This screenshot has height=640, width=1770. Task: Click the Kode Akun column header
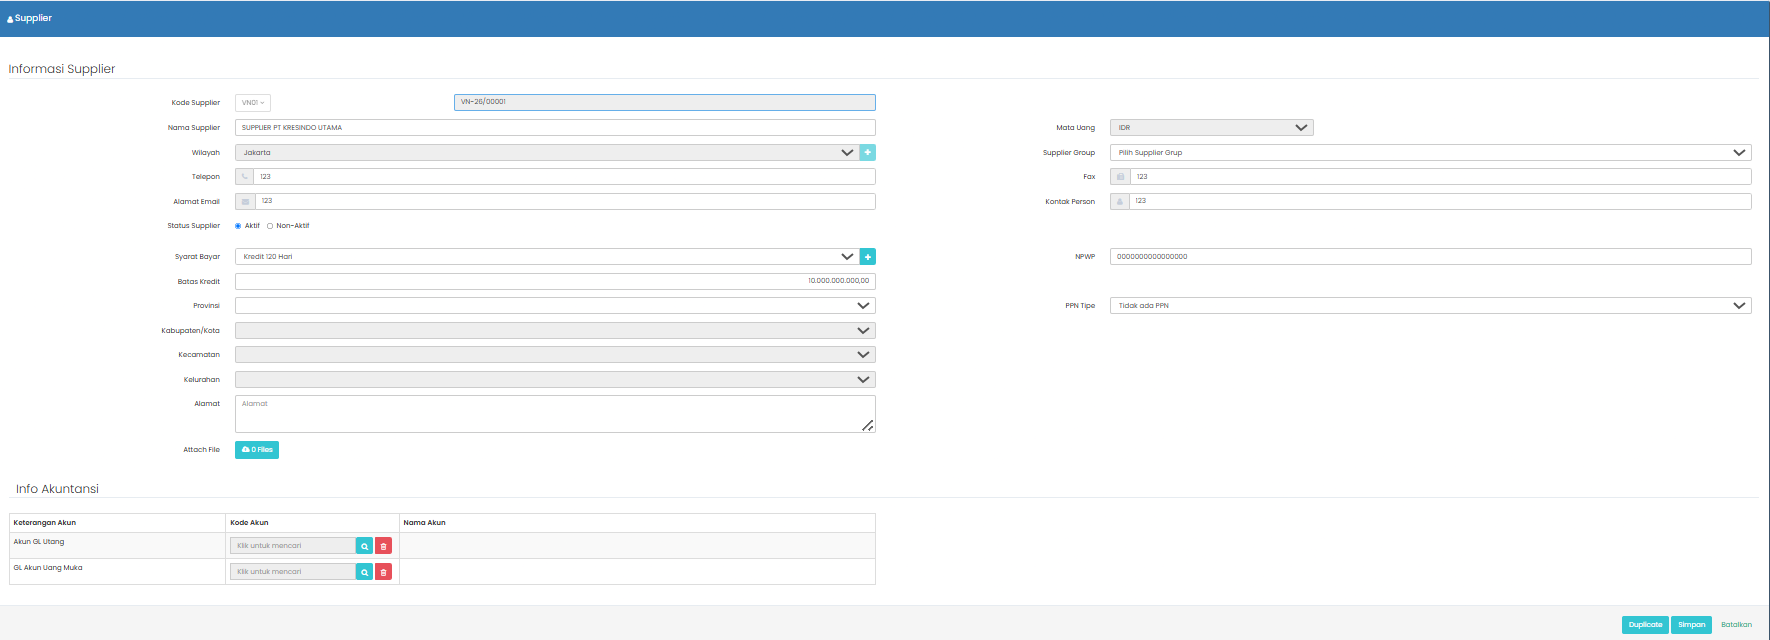[x=249, y=523]
